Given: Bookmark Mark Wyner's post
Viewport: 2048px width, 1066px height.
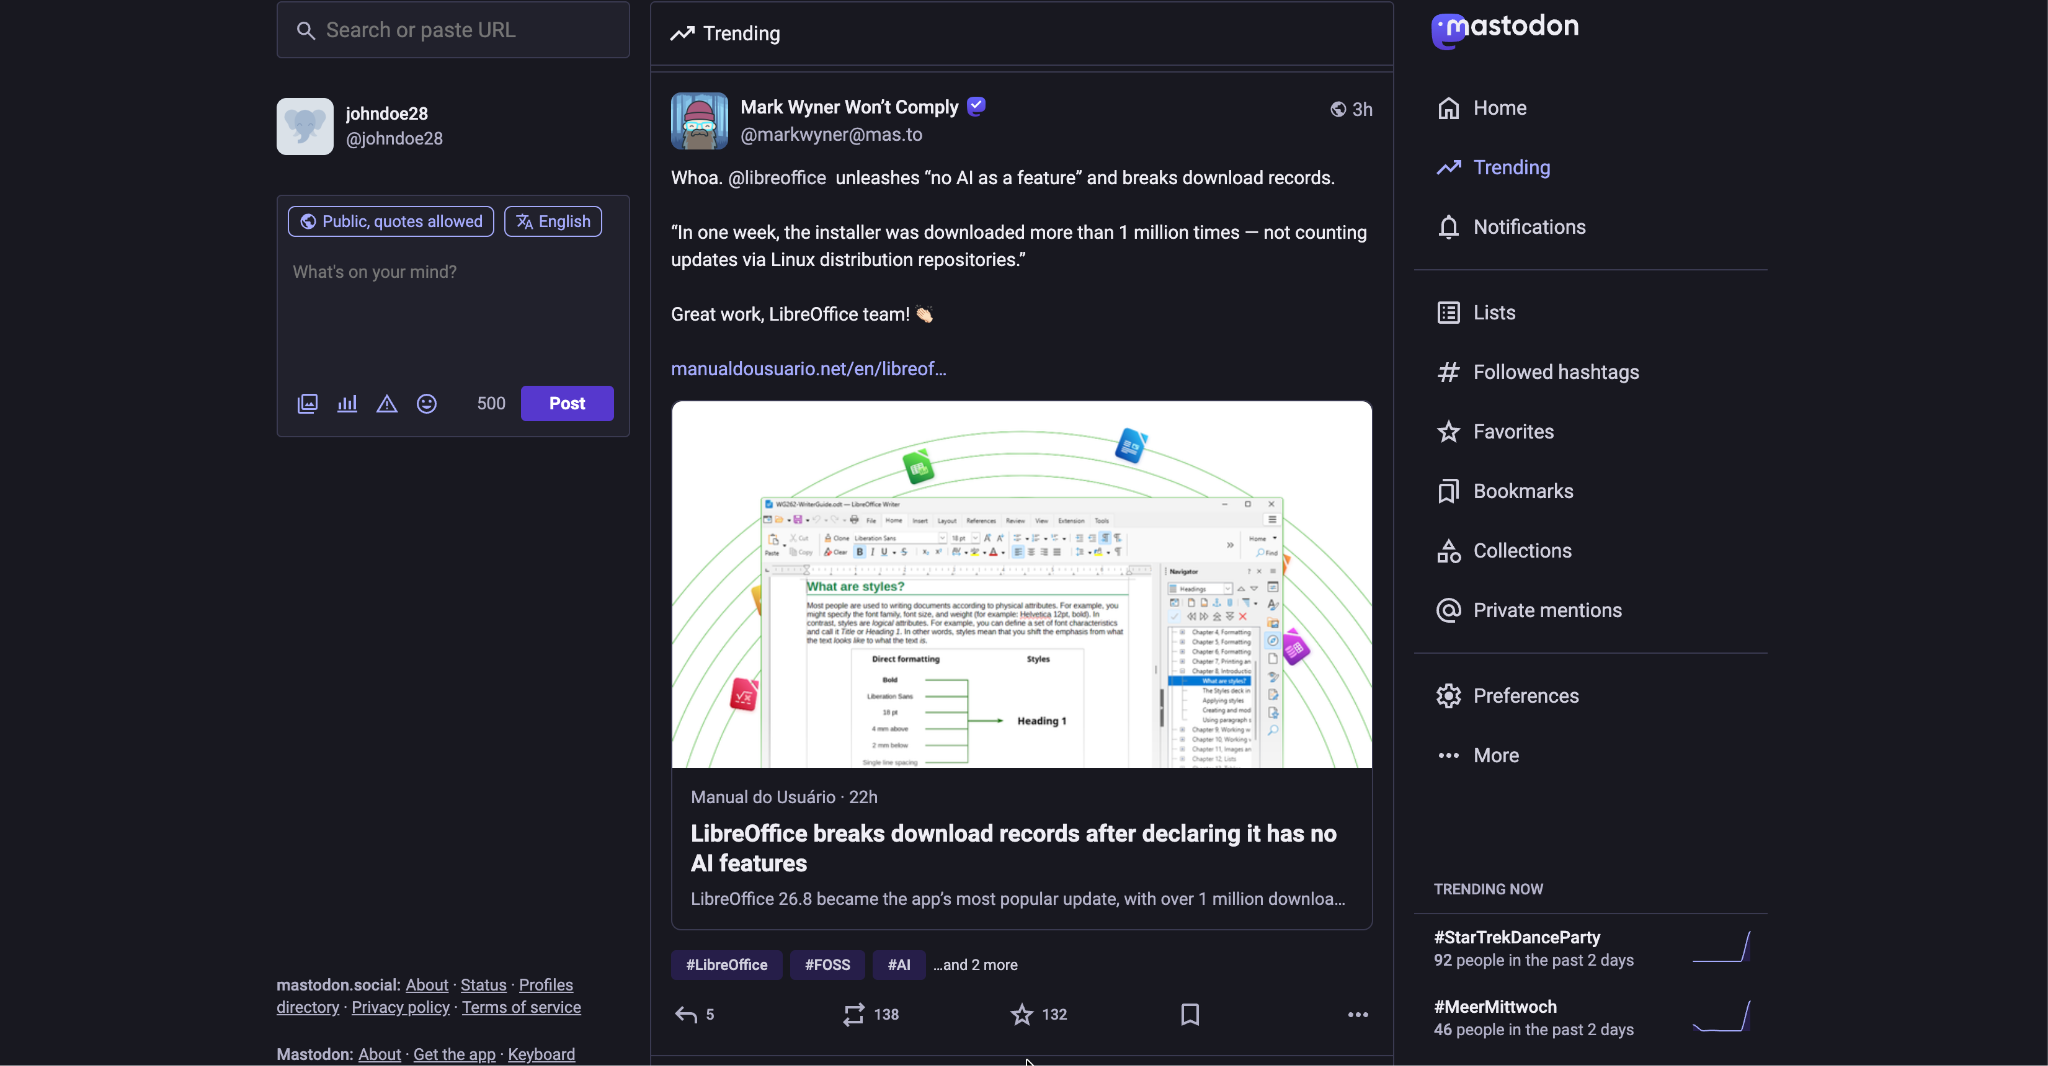Looking at the screenshot, I should [1190, 1016].
